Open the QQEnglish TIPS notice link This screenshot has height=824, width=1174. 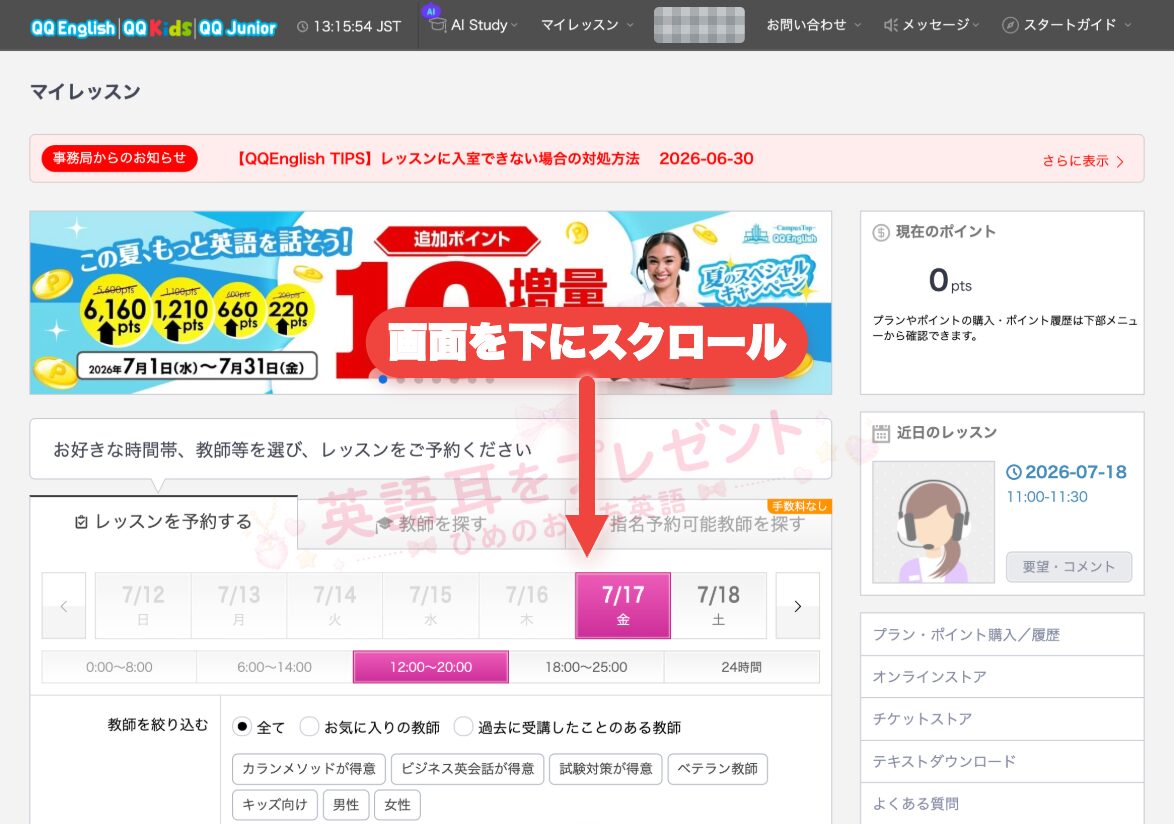click(x=495, y=159)
